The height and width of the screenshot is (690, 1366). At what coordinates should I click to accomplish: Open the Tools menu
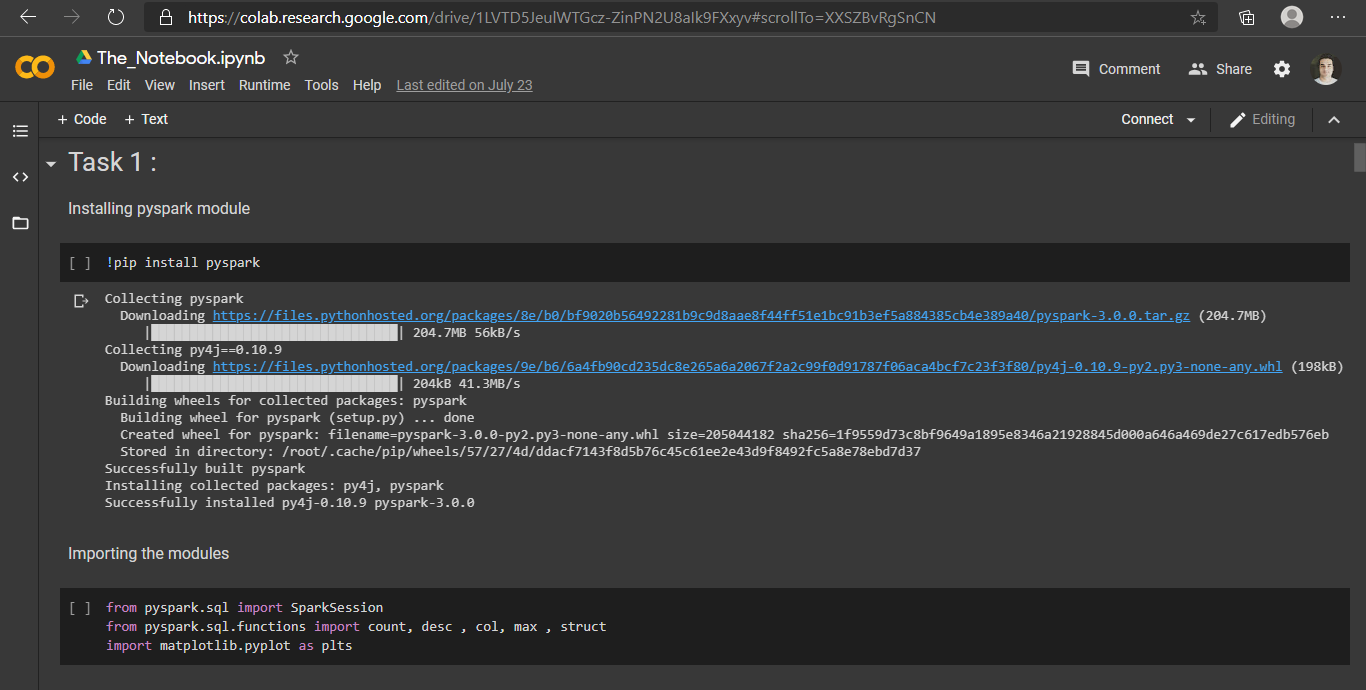tap(321, 85)
